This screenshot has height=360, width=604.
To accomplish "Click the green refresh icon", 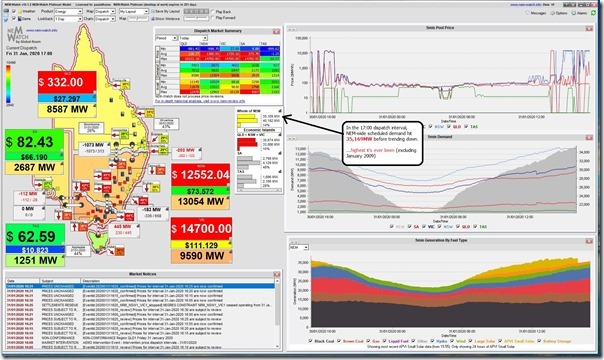I will [594, 13].
